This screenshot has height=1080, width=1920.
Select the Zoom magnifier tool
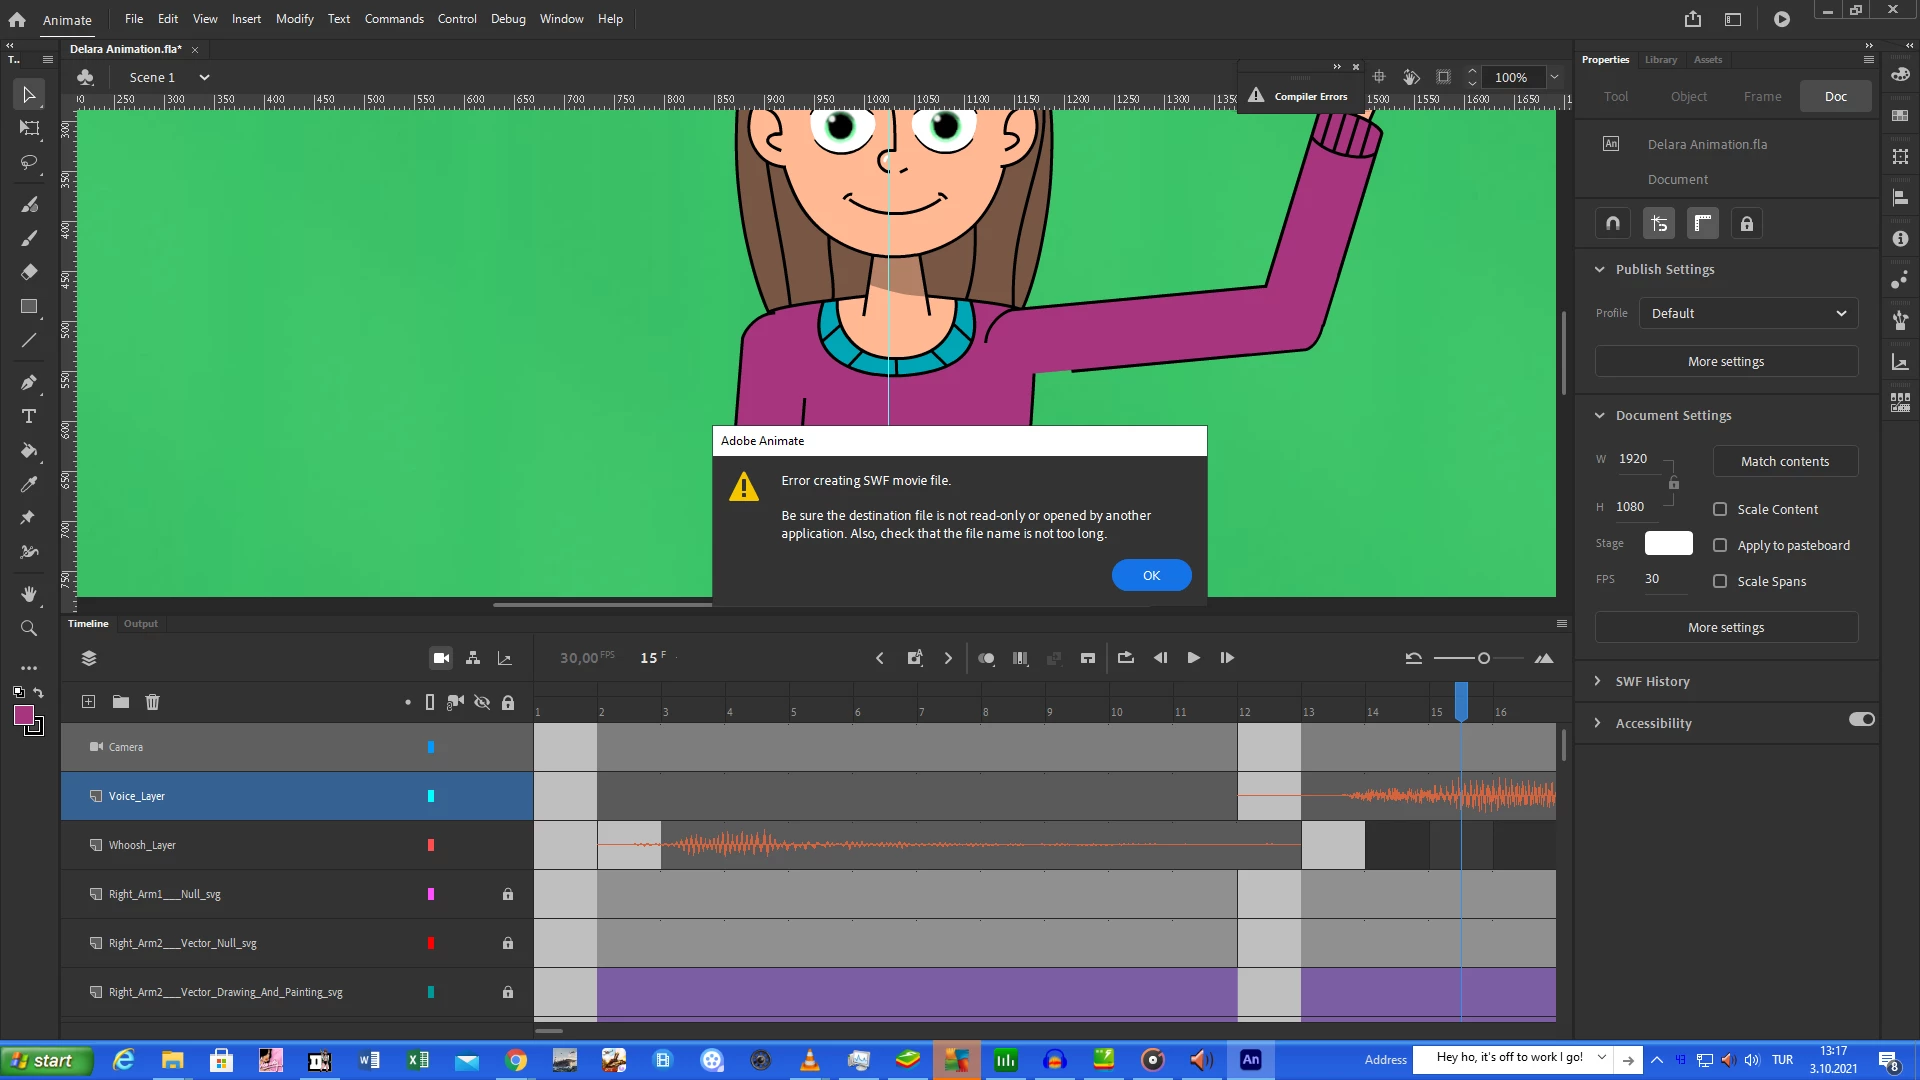coord(29,628)
